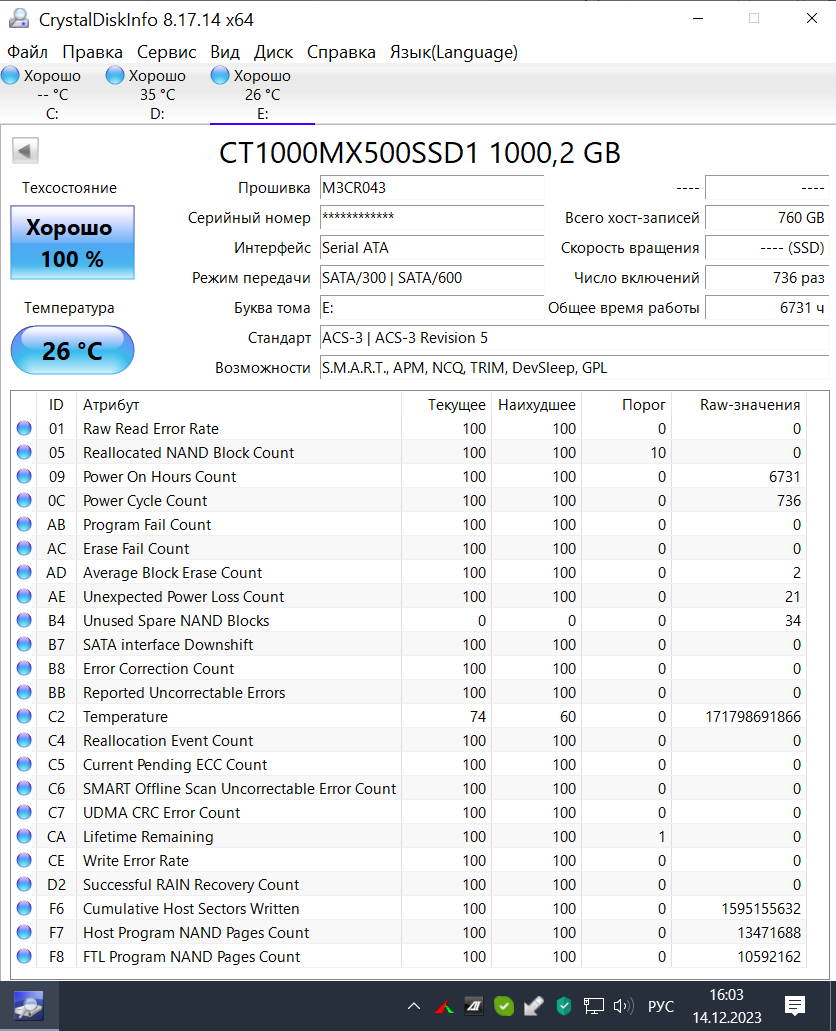The width and height of the screenshot is (836, 1031).
Task: Click the Прошивка field M3CR043
Action: (432, 187)
